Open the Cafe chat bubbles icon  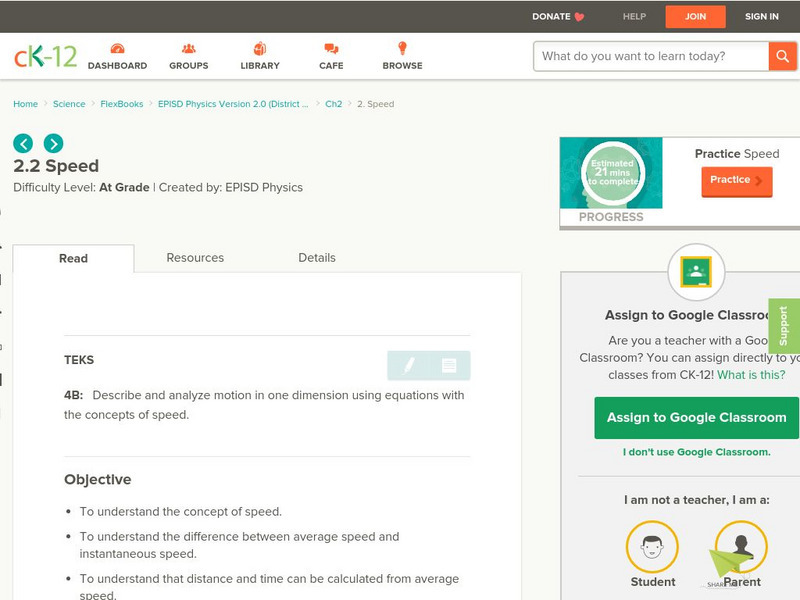331,48
